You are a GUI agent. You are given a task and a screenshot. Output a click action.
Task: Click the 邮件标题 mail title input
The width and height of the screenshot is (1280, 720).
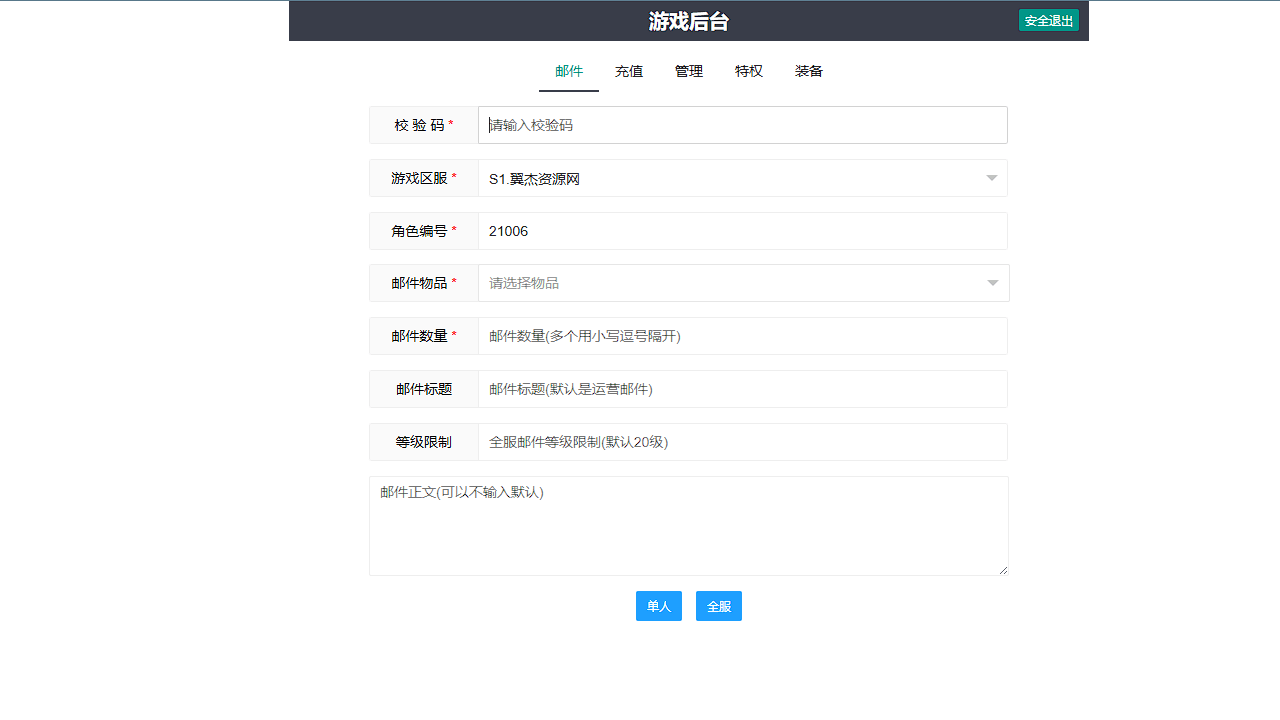(742, 388)
